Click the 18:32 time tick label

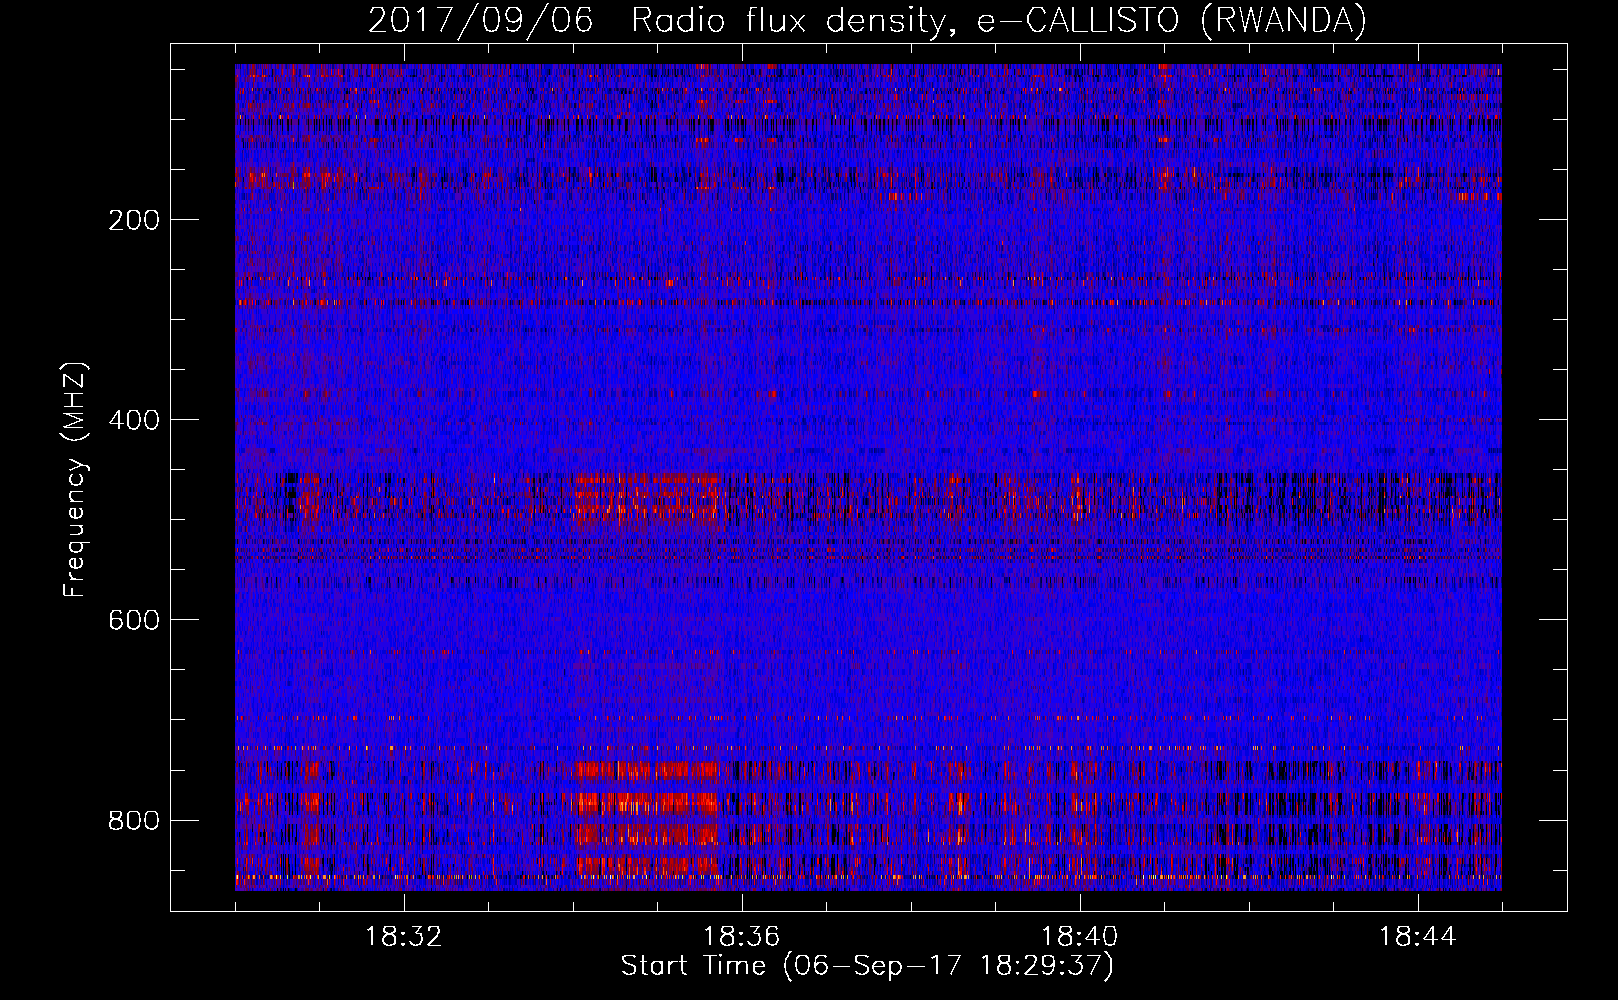404,937
